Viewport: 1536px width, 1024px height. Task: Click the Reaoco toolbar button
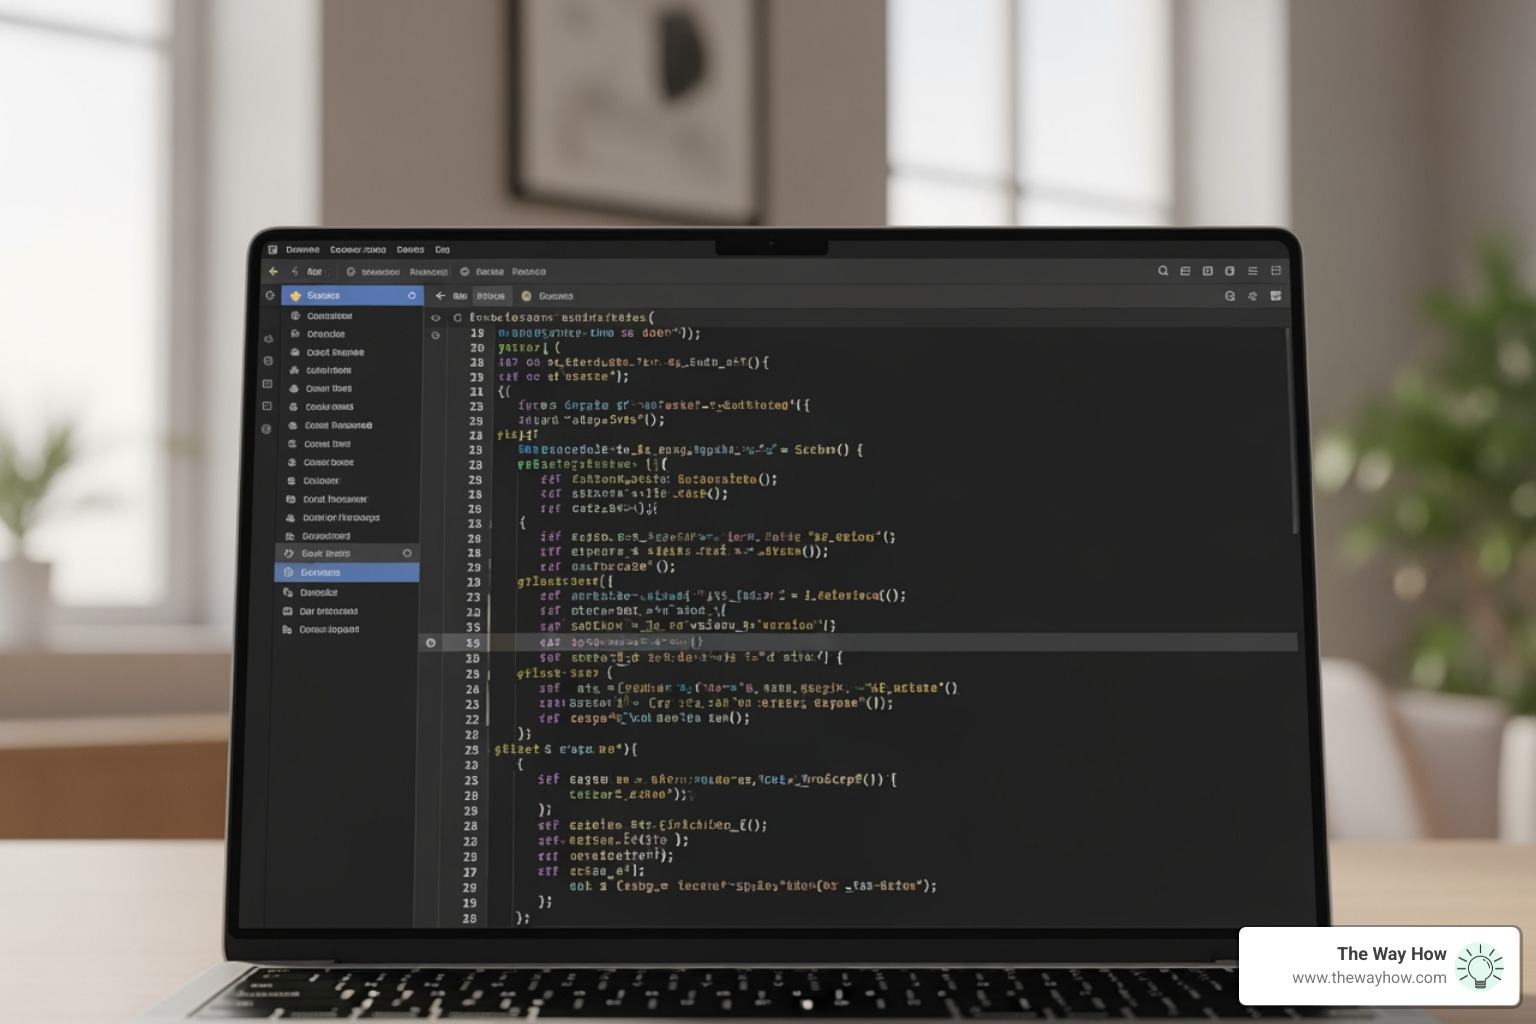point(529,272)
